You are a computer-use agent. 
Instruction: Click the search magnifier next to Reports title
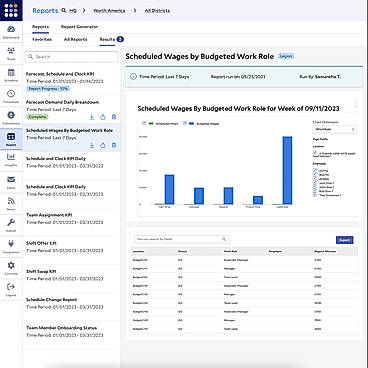tap(64, 10)
